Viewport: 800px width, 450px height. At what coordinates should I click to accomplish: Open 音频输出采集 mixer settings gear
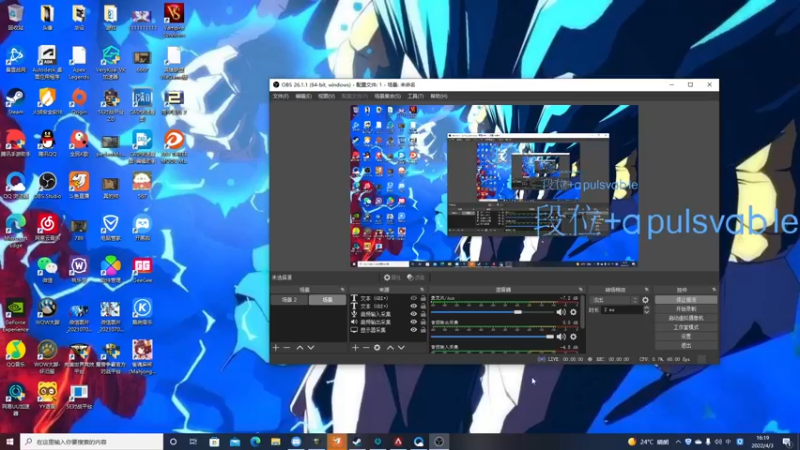click(x=573, y=337)
